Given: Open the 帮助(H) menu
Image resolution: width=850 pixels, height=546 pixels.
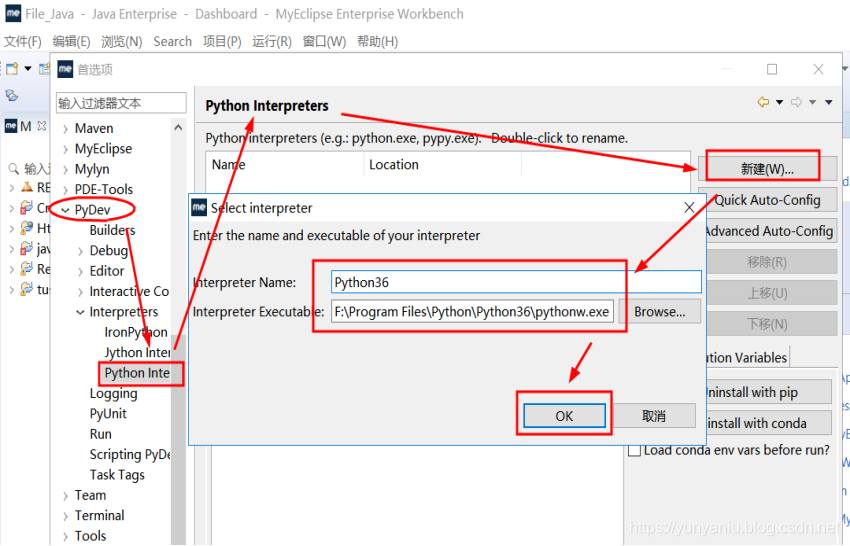Looking at the screenshot, I should click(x=377, y=42).
